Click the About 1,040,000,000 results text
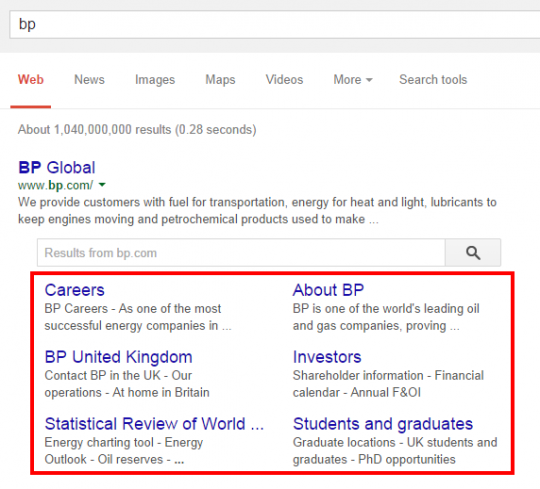This screenshot has width=540, height=489. (137, 130)
